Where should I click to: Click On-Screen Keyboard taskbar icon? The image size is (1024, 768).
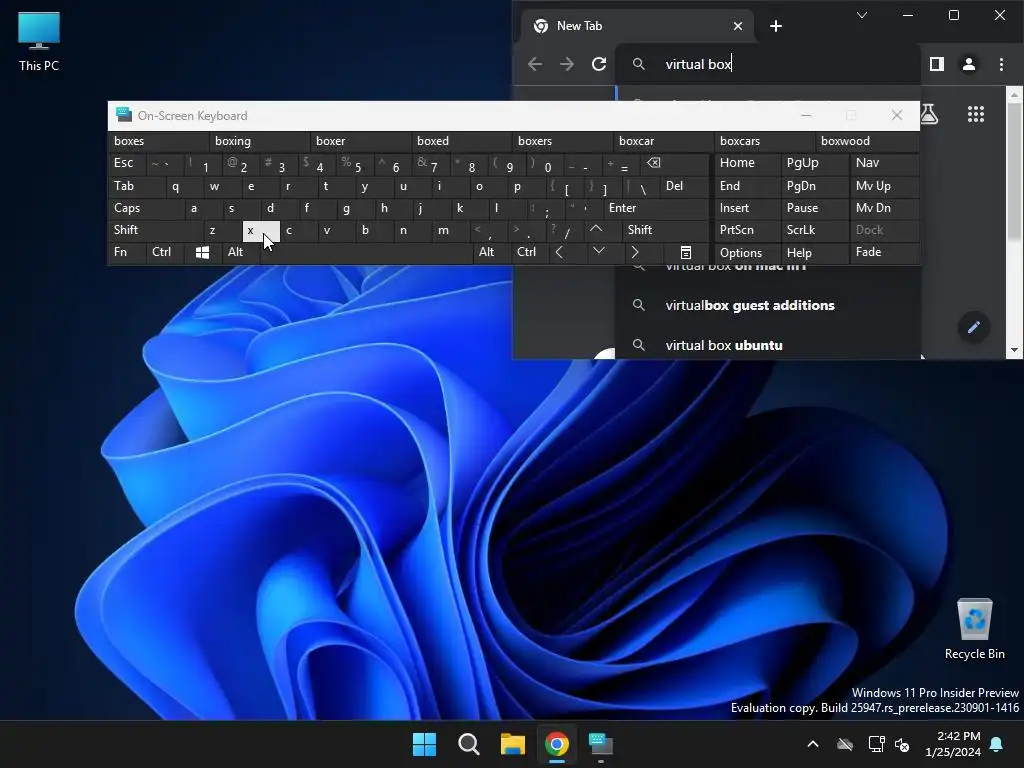click(601, 744)
